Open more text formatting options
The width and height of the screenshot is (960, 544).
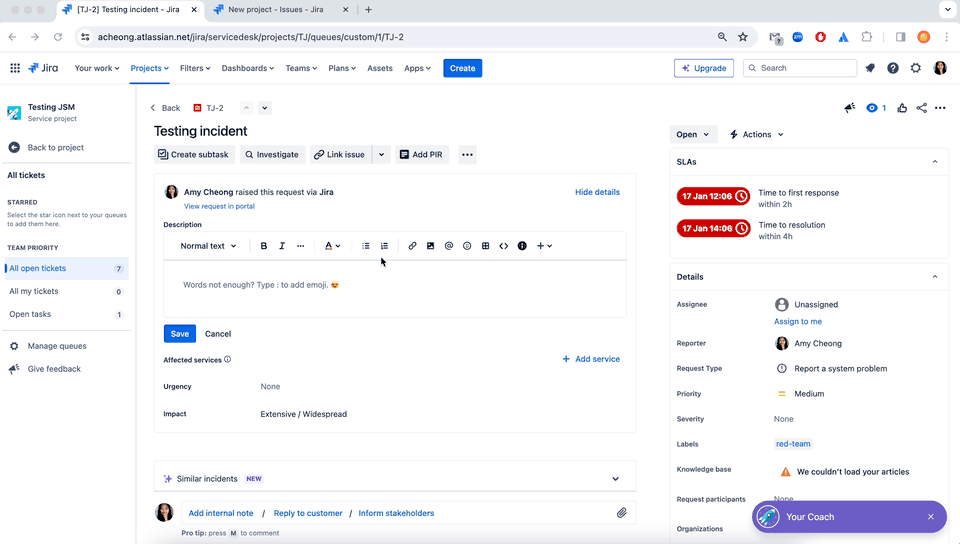(x=301, y=246)
